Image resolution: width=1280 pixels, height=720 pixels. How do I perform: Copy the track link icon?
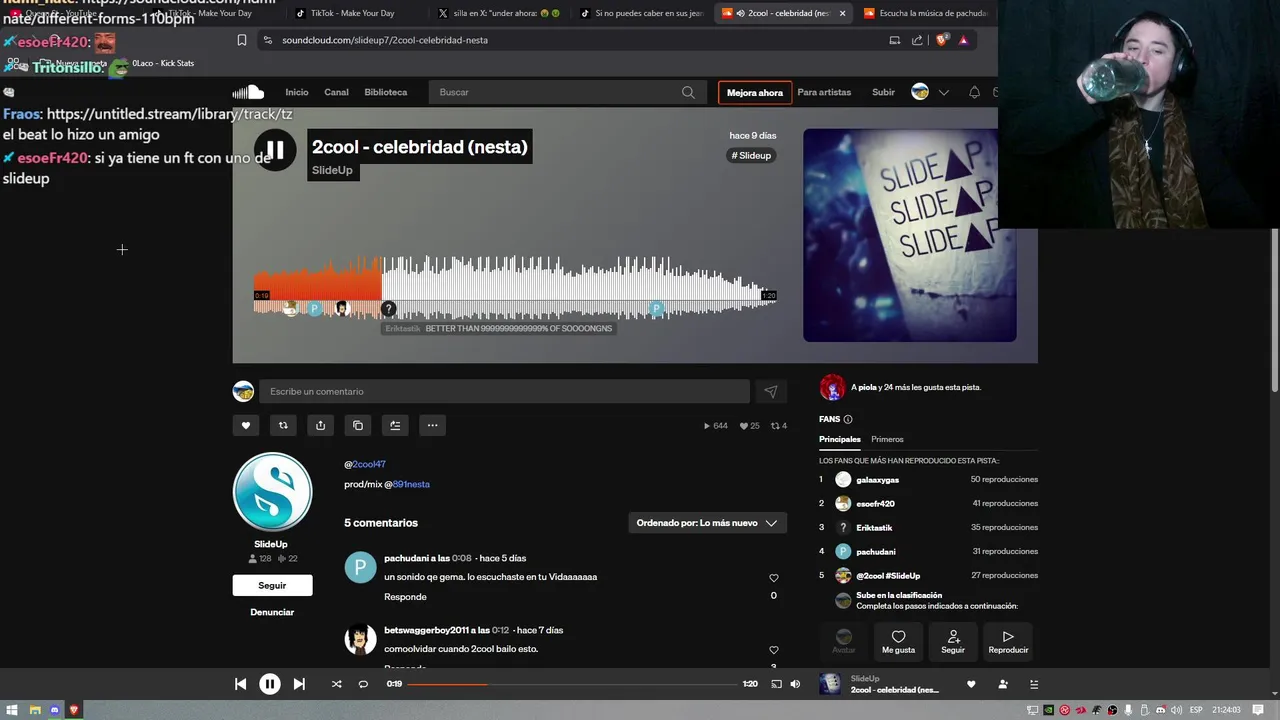tap(358, 425)
